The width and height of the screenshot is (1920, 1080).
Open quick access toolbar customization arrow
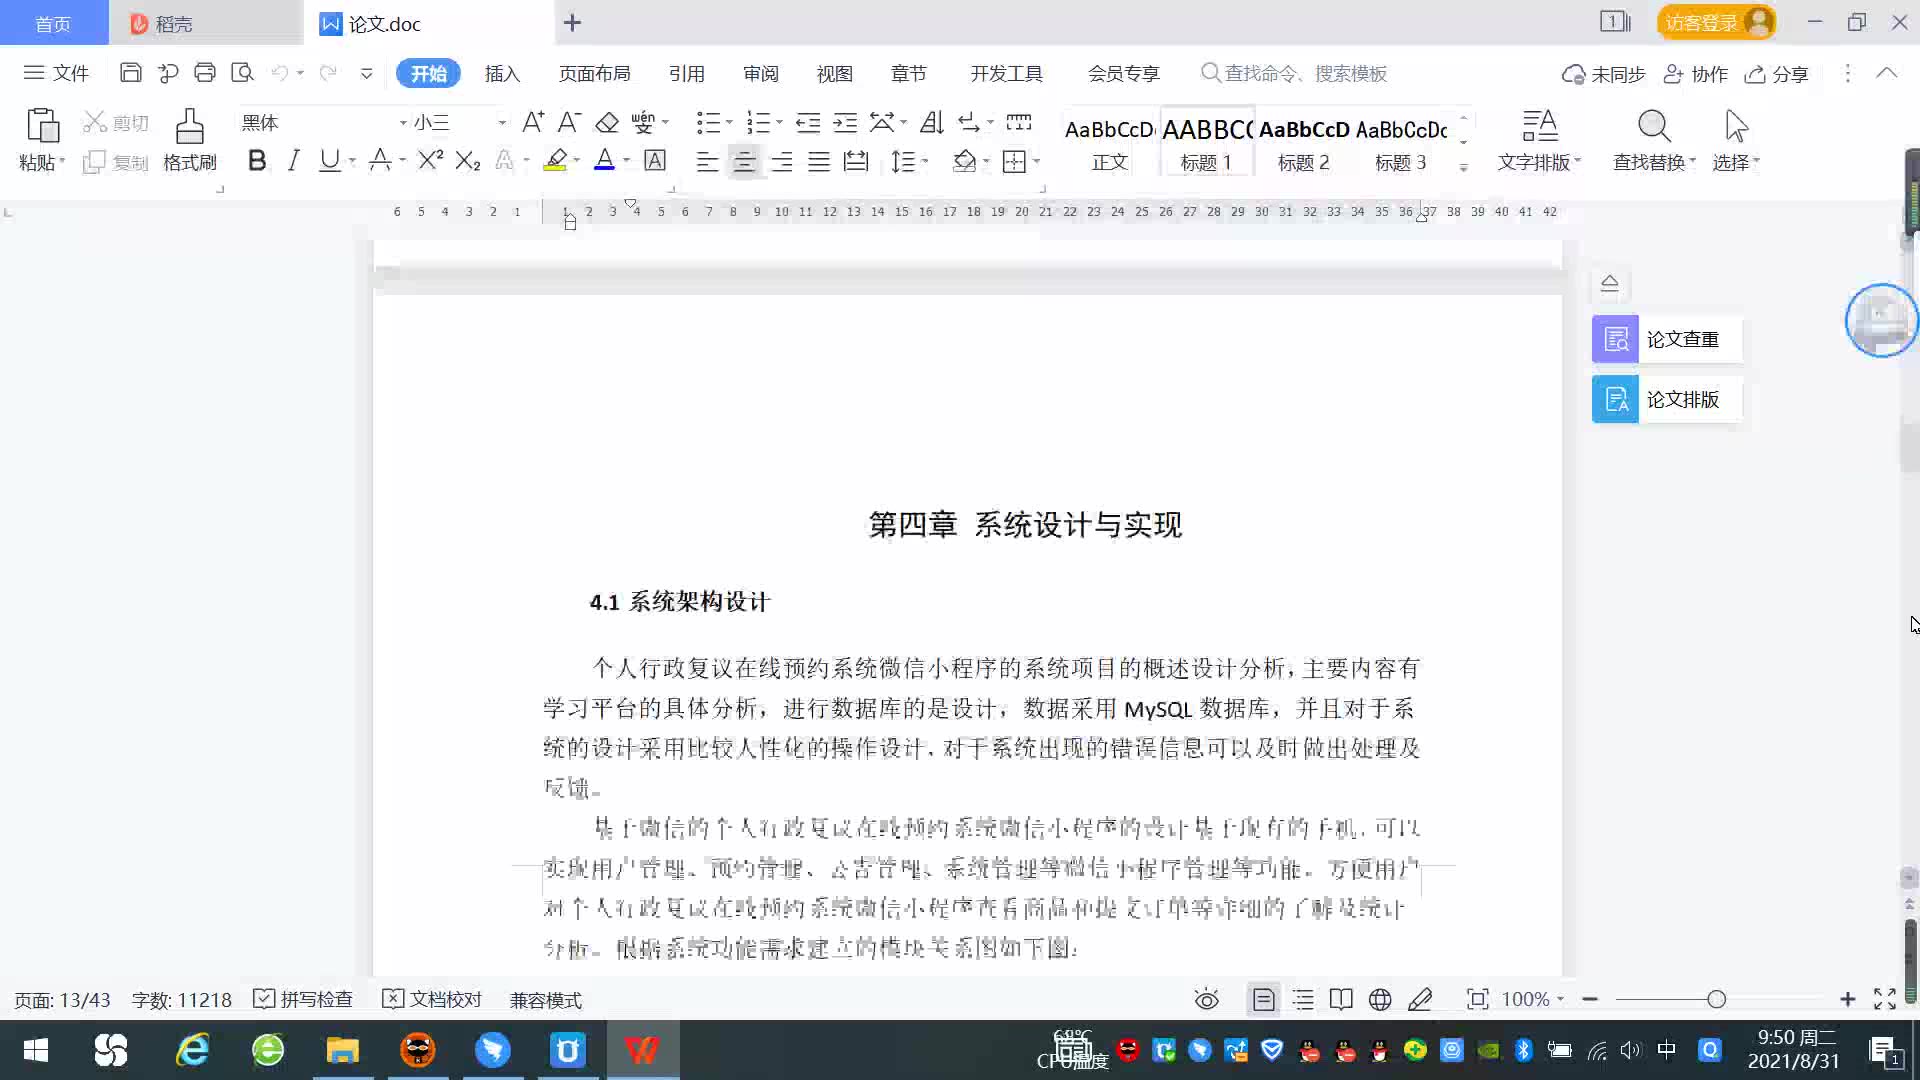(366, 73)
